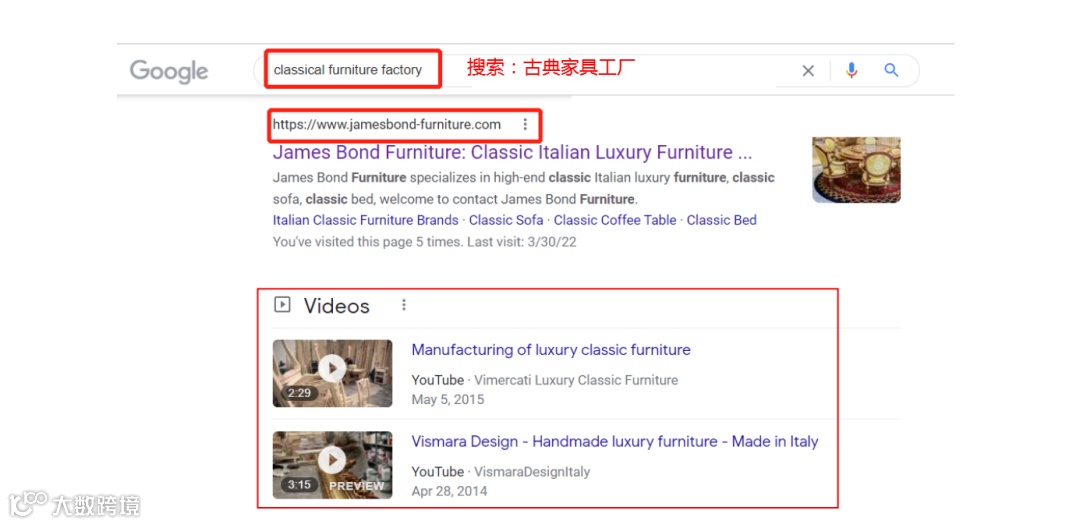The height and width of the screenshot is (525, 1080).
Task: Open the Classic Sofa sitelink
Action: pyautogui.click(x=506, y=220)
